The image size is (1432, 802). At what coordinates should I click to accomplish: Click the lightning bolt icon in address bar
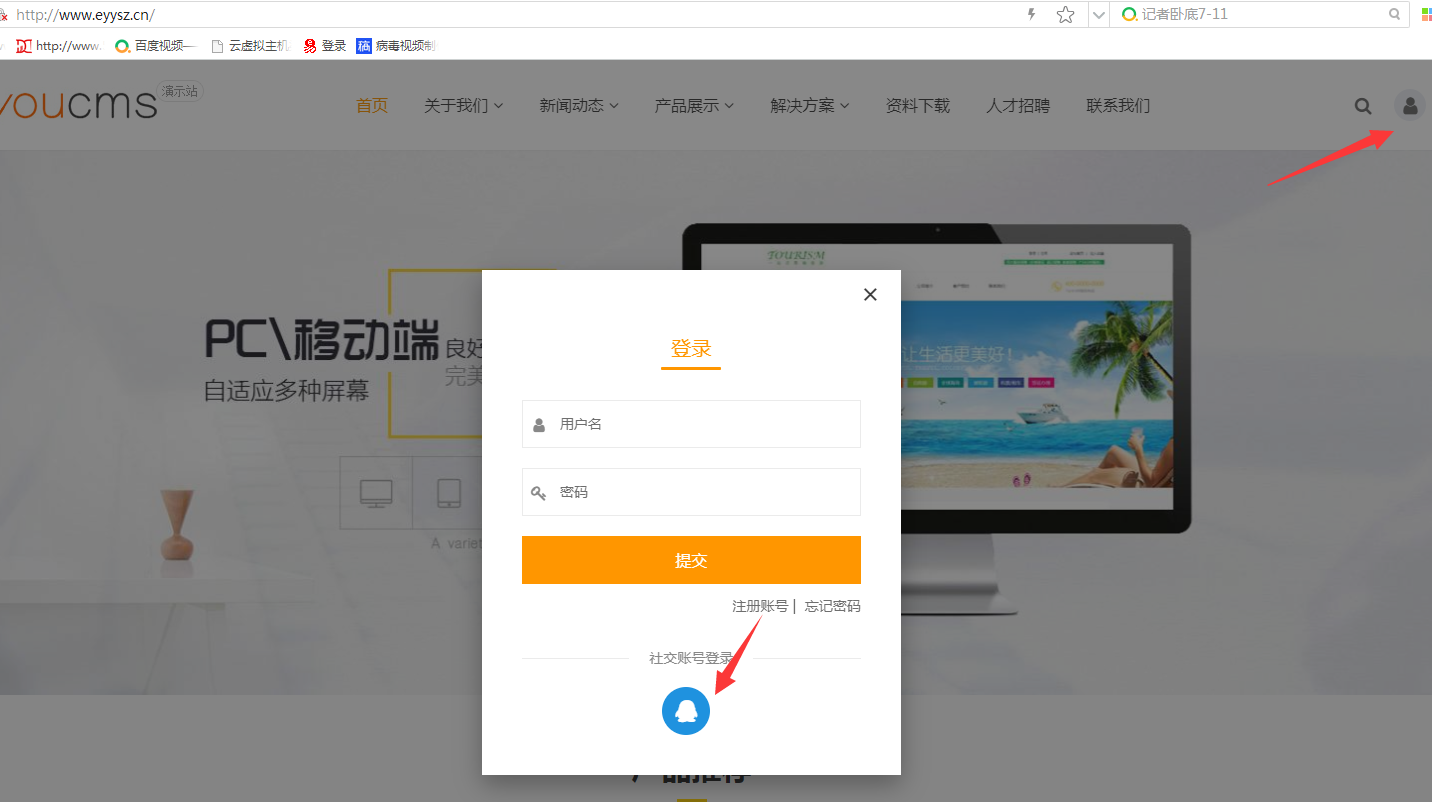pyautogui.click(x=1032, y=14)
